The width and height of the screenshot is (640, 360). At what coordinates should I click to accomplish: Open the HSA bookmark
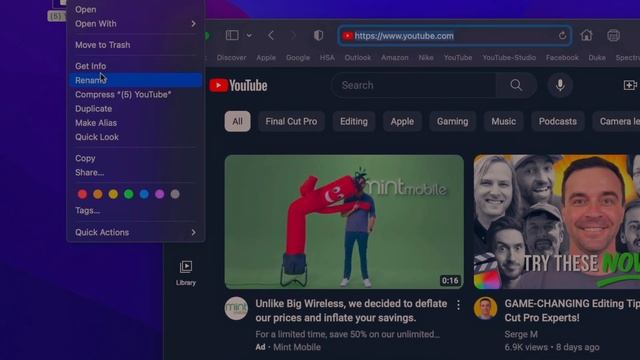point(327,58)
